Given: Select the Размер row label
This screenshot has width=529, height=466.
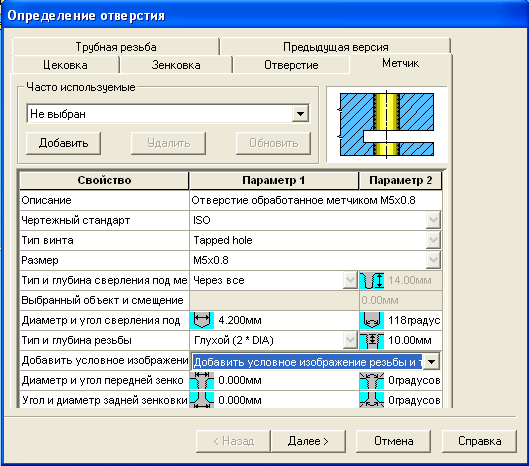Looking at the screenshot, I should [40, 261].
